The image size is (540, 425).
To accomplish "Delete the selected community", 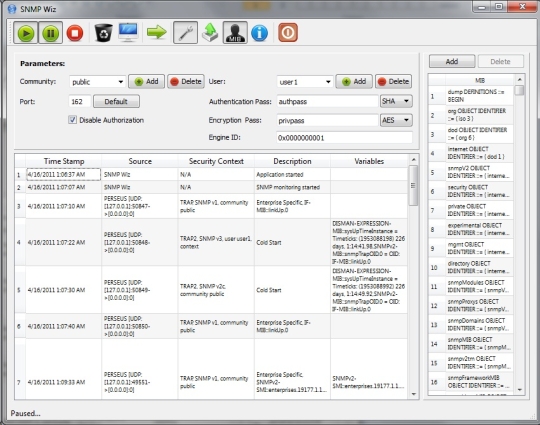I will [x=186, y=82].
